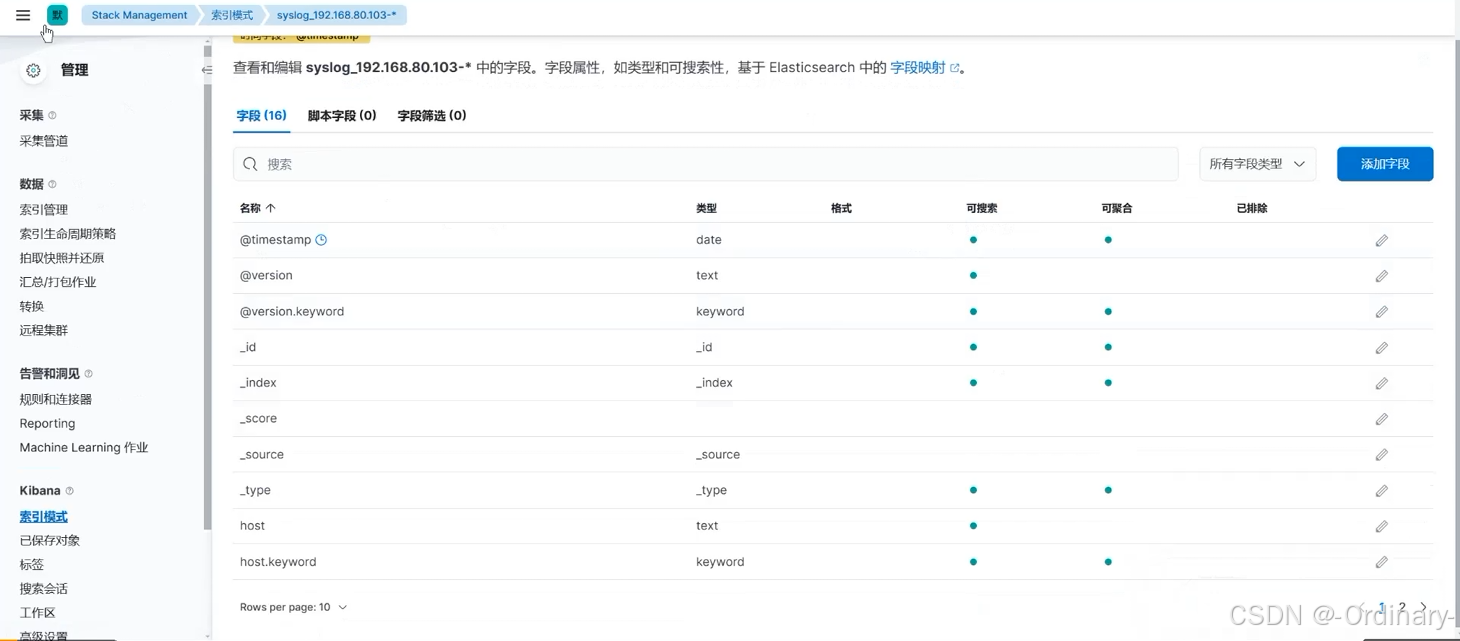This screenshot has width=1460, height=641.
Task: Sort by the 名称 column header
Action: [x=257, y=208]
